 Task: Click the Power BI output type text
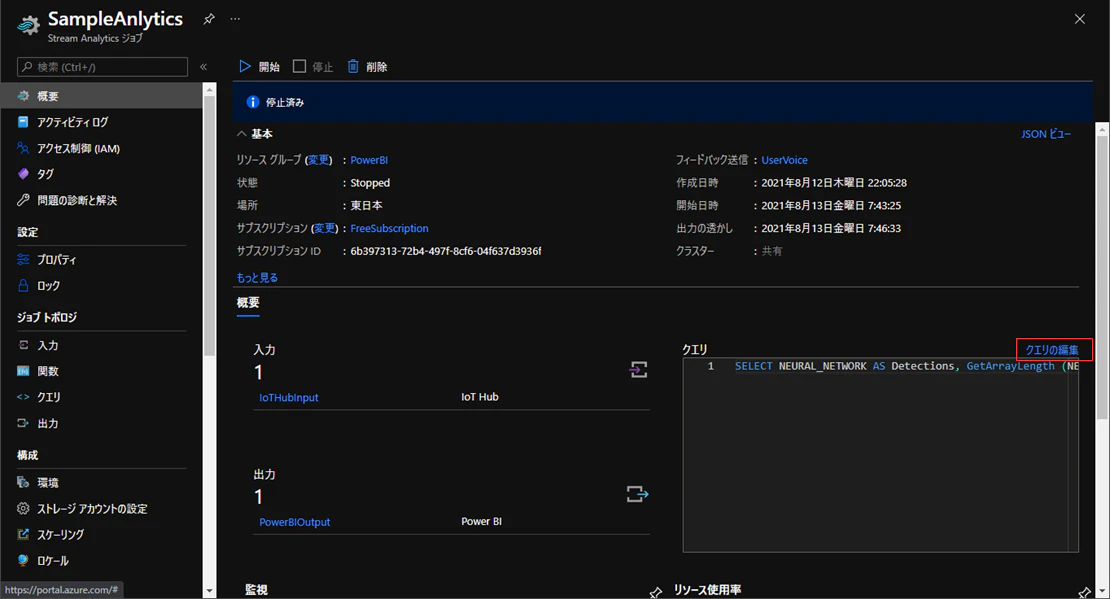pyautogui.click(x=481, y=521)
